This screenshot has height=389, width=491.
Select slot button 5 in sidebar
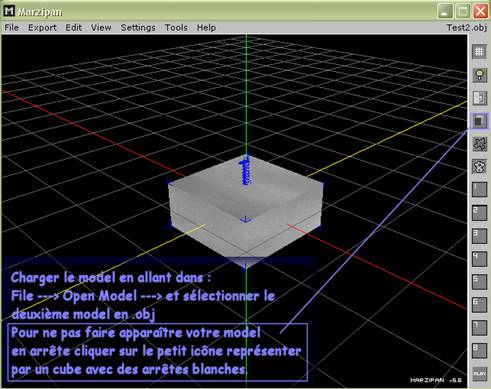[x=479, y=281]
